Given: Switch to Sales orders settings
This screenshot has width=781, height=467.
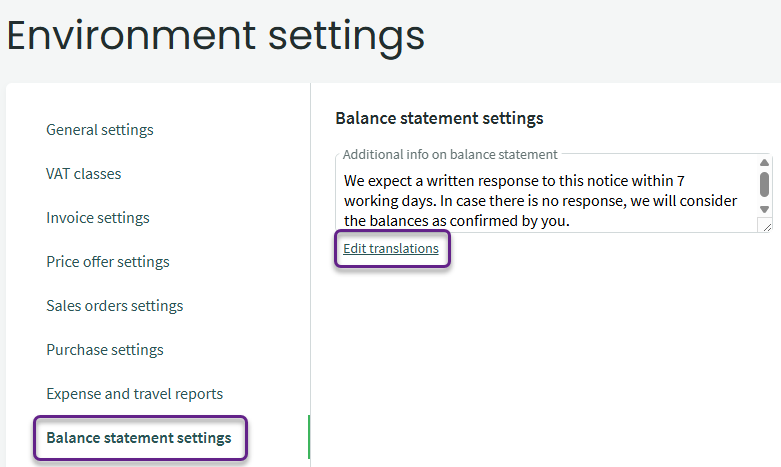Looking at the screenshot, I should pos(114,306).
